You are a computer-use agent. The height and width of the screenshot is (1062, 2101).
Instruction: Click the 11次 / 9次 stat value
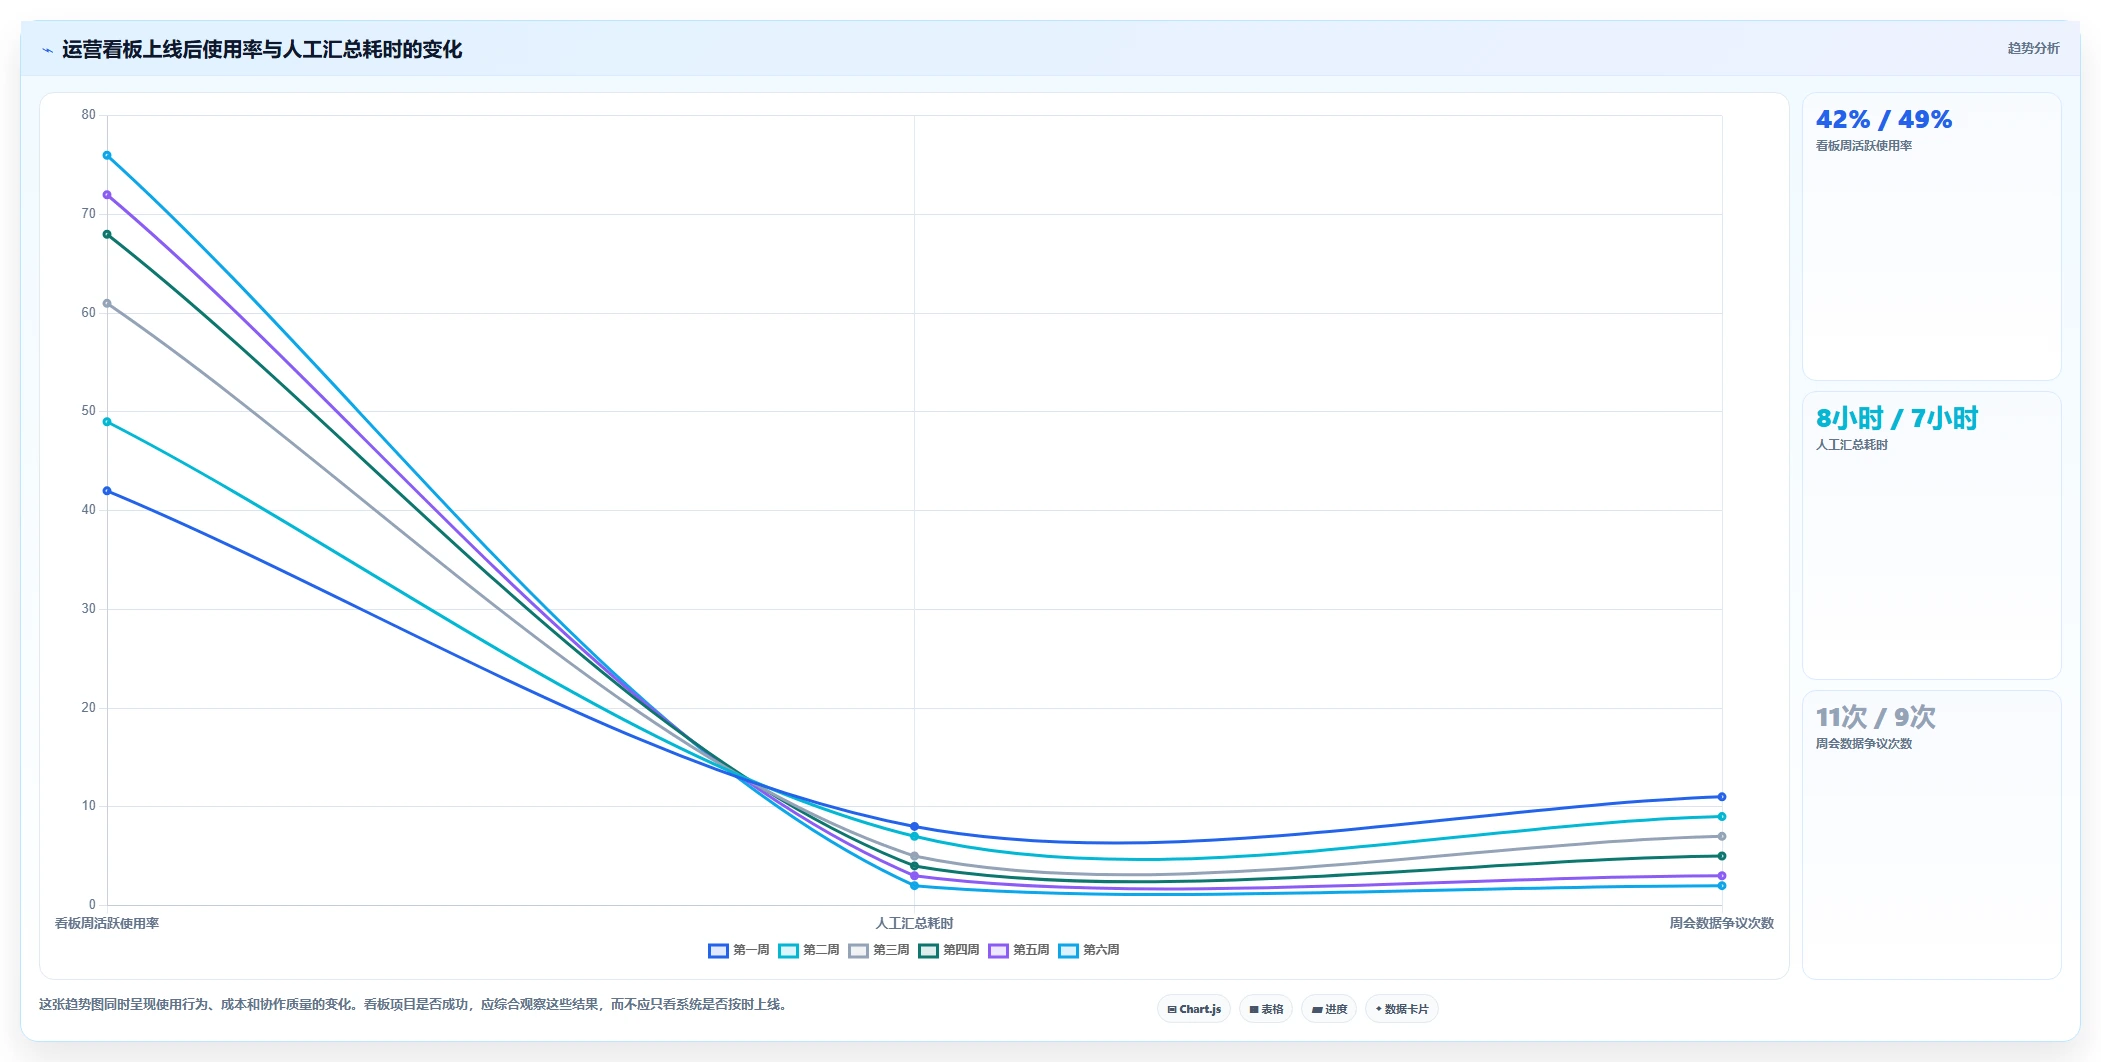click(x=1876, y=717)
